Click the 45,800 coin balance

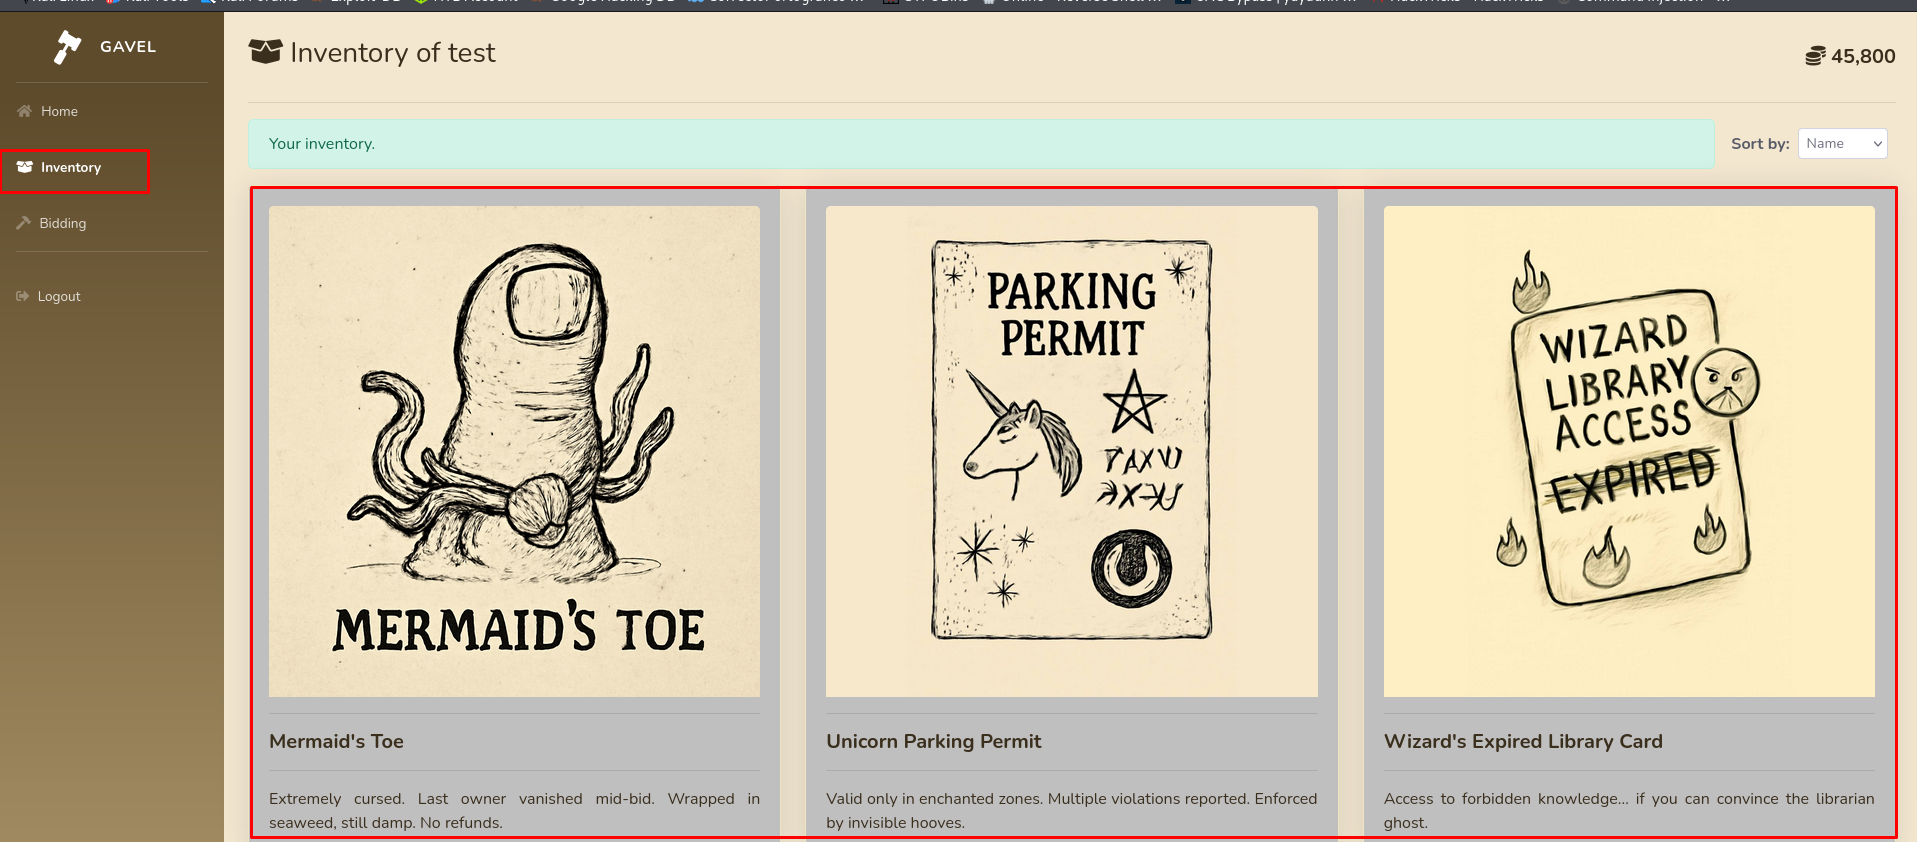click(1863, 56)
